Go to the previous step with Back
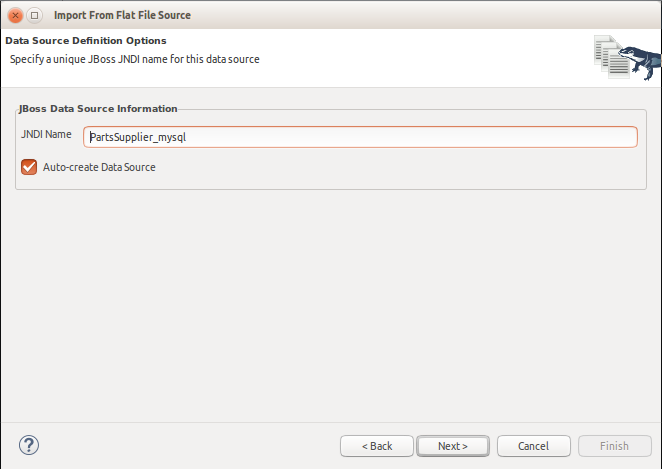Screen dimensions: 662x469 (376, 446)
